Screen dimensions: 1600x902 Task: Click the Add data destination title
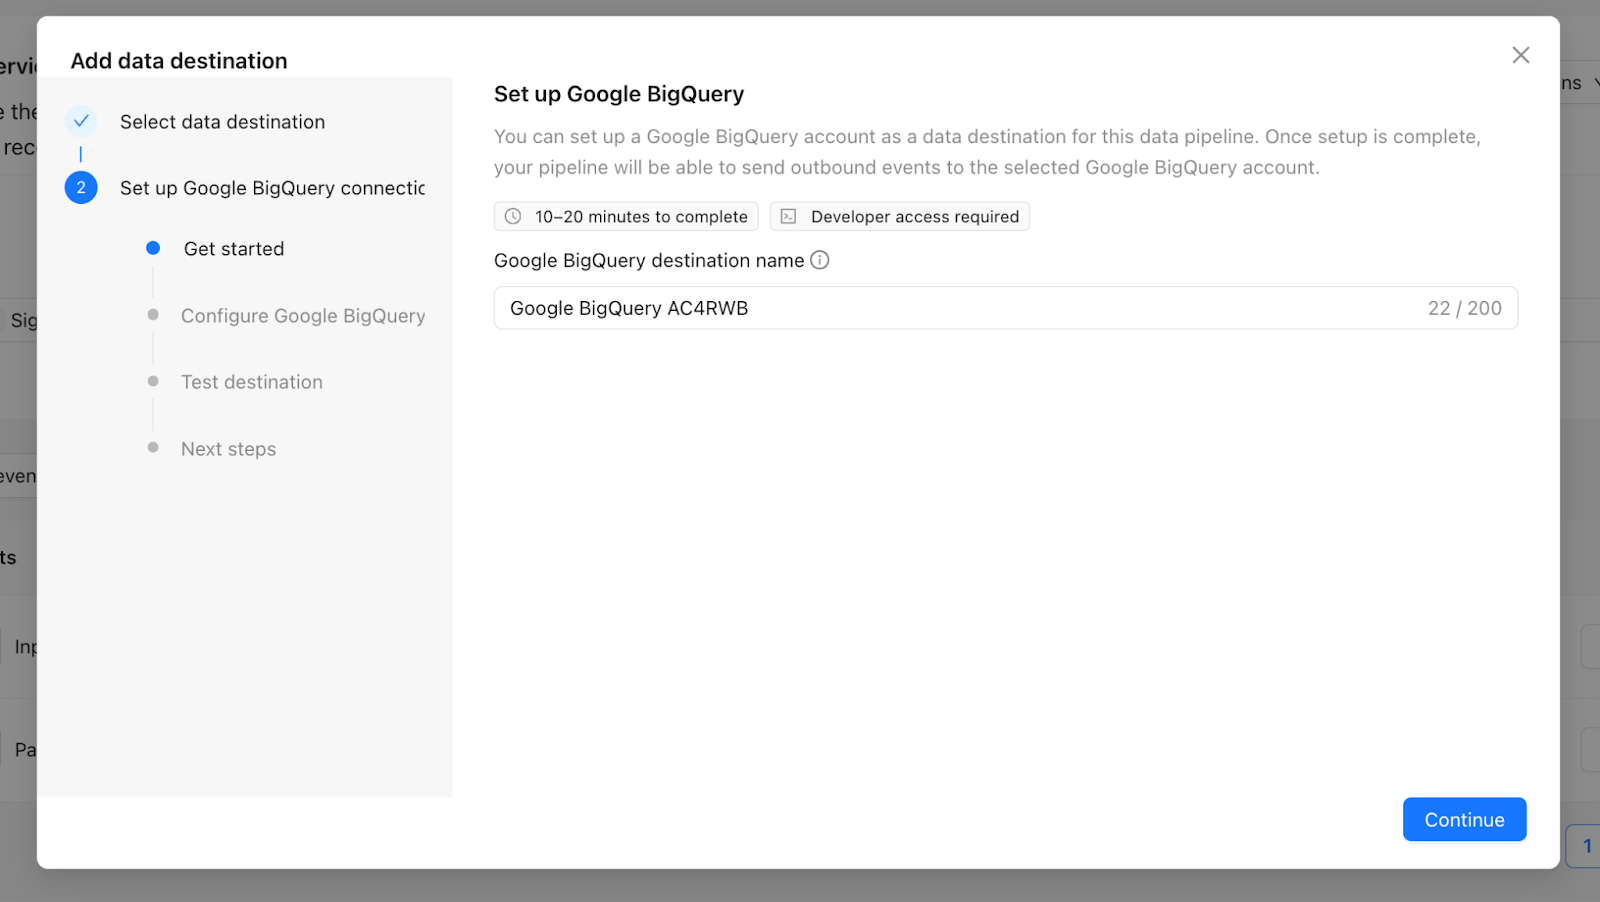click(x=179, y=61)
